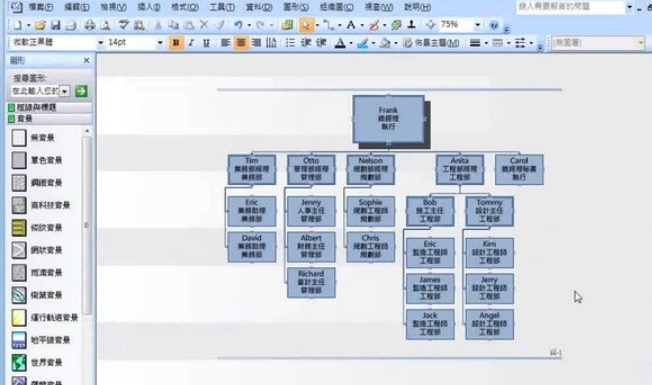Image resolution: width=652 pixels, height=385 pixels.
Task: Open the search shapes dropdown arrow
Action: [65, 91]
